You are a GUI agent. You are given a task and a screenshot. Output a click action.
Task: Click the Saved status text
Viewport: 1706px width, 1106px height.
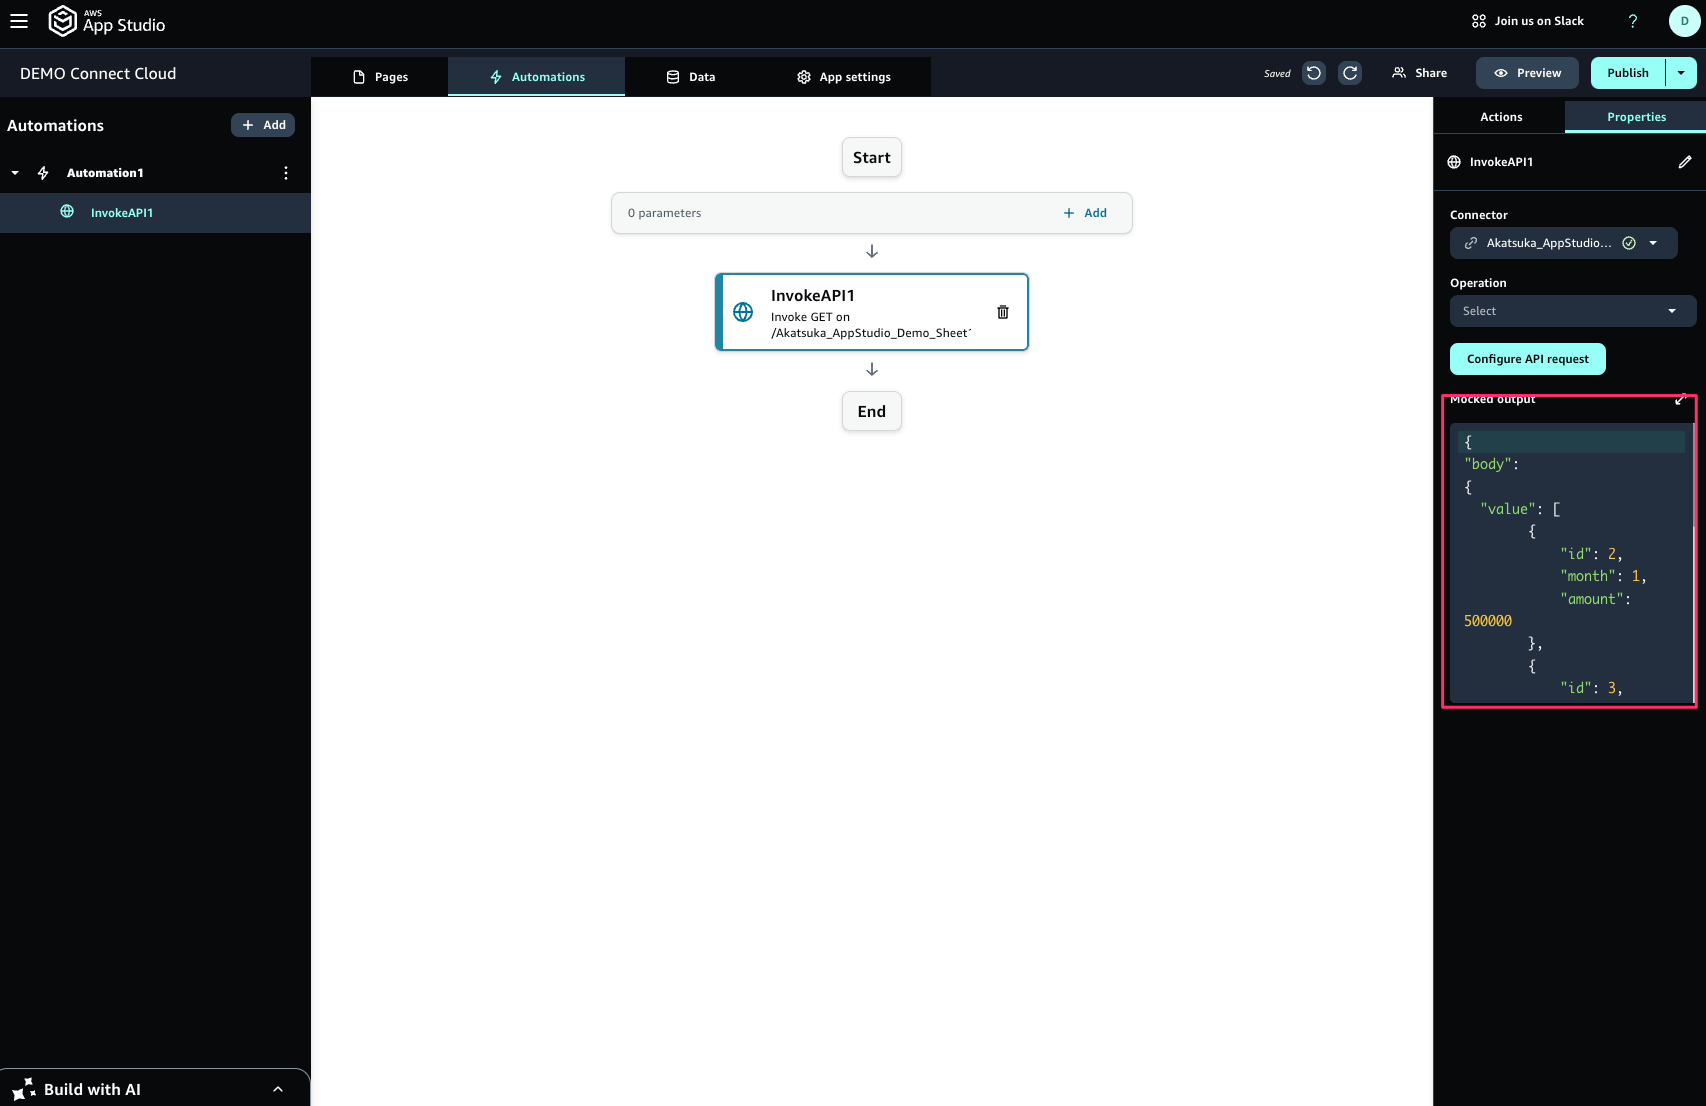pyautogui.click(x=1277, y=74)
